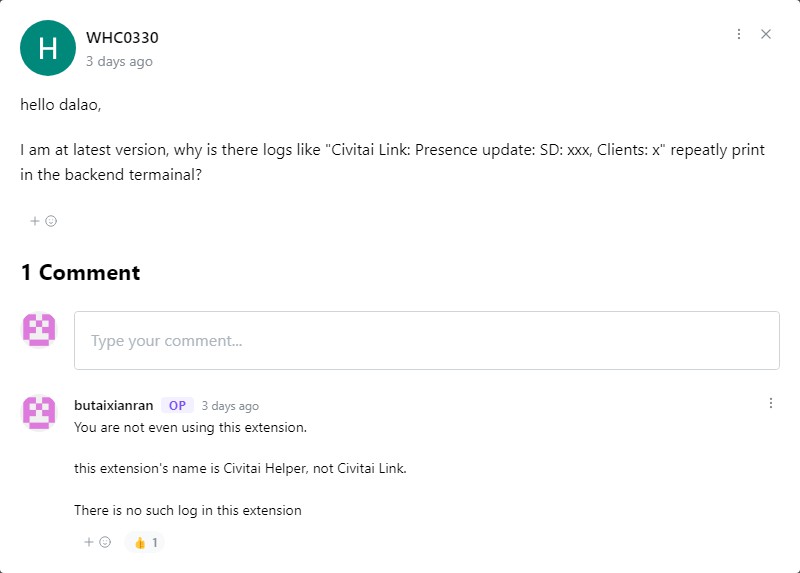This screenshot has width=800, height=573.
Task: Click butaixianran's pixel avatar on the comment
Action: click(39, 412)
